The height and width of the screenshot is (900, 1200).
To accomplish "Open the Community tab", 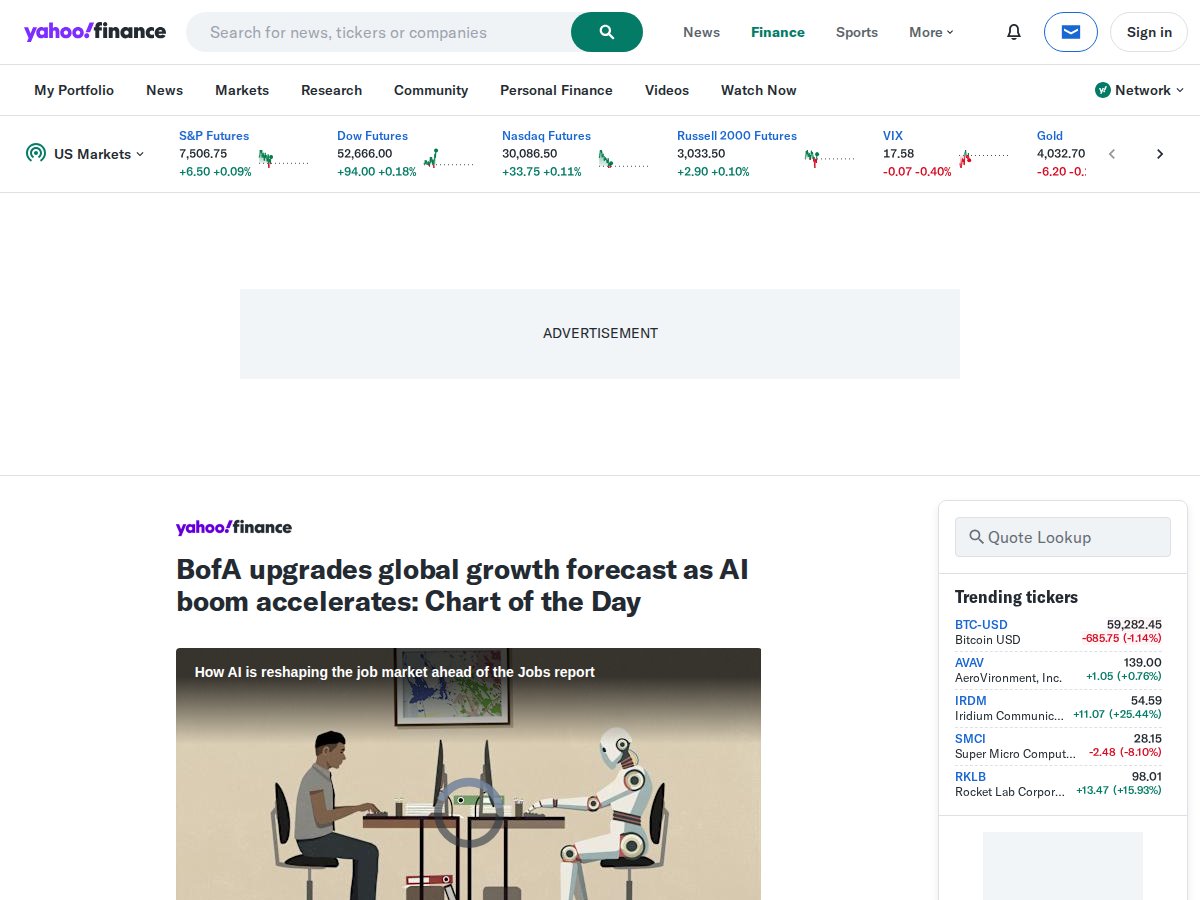I will pos(431,90).
